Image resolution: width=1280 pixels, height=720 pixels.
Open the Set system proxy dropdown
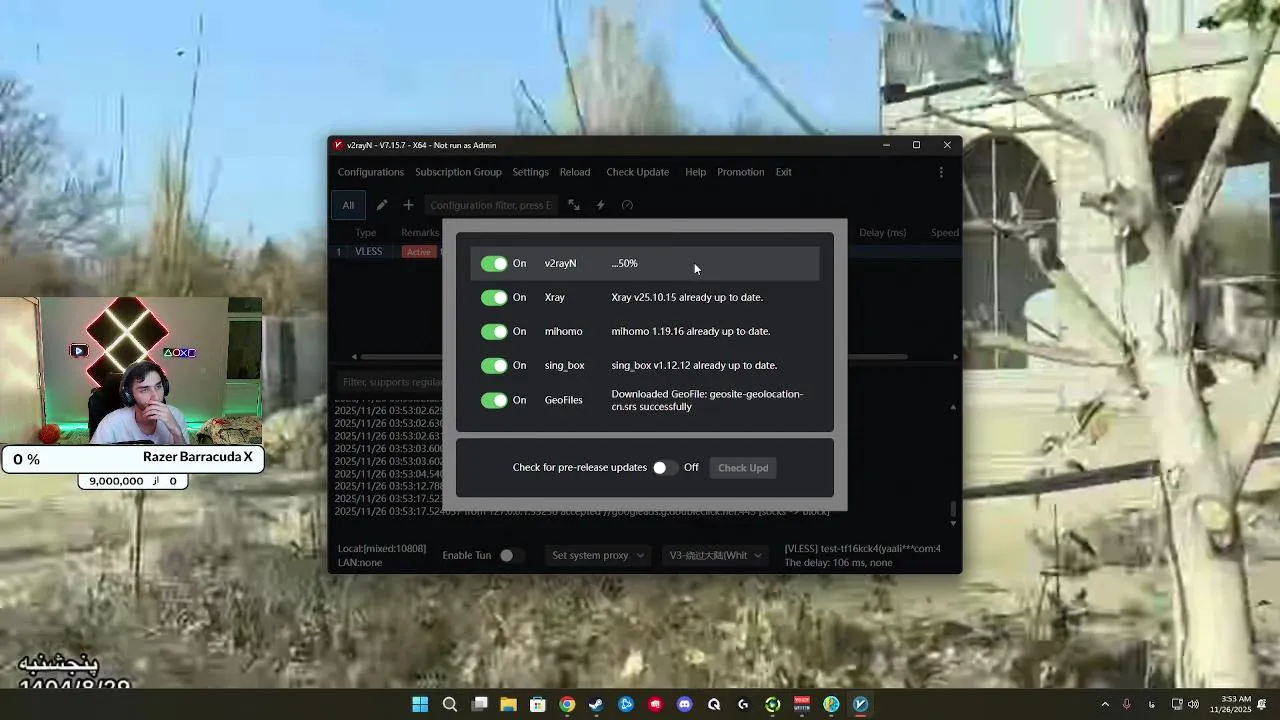598,555
